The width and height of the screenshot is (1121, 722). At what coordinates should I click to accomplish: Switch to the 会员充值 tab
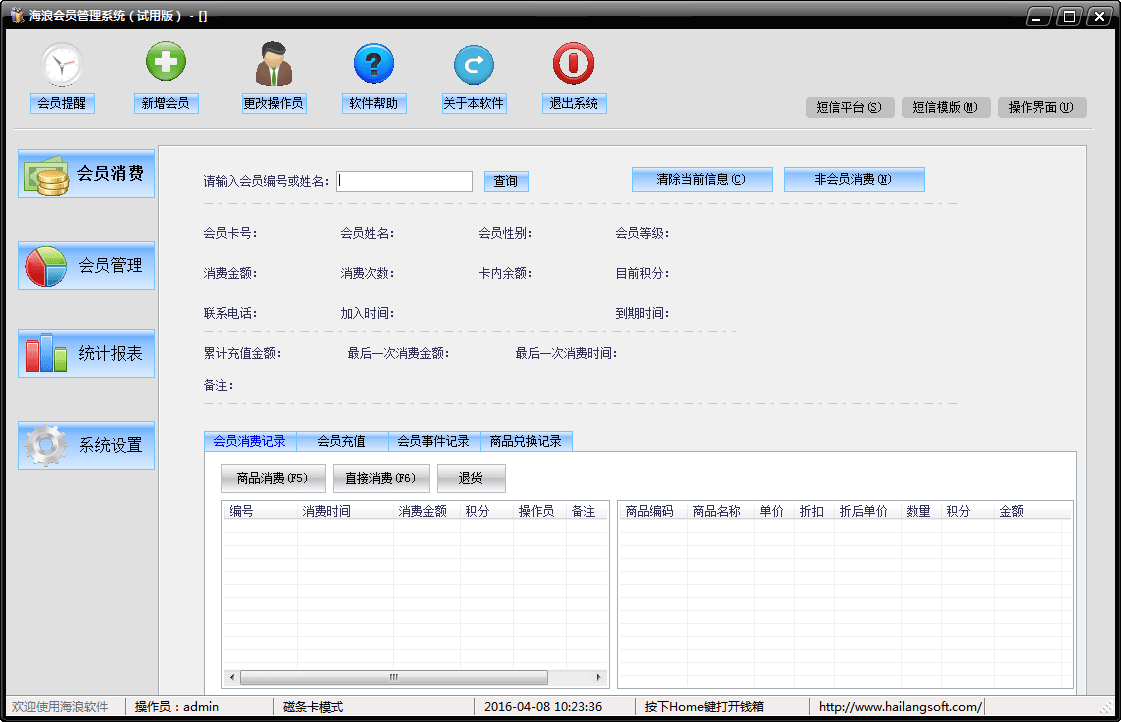coord(341,441)
